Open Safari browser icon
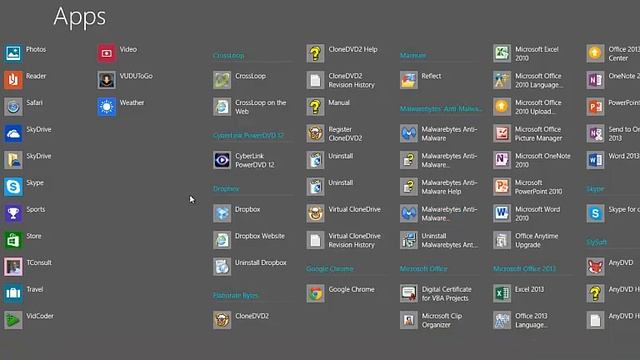 click(13, 107)
